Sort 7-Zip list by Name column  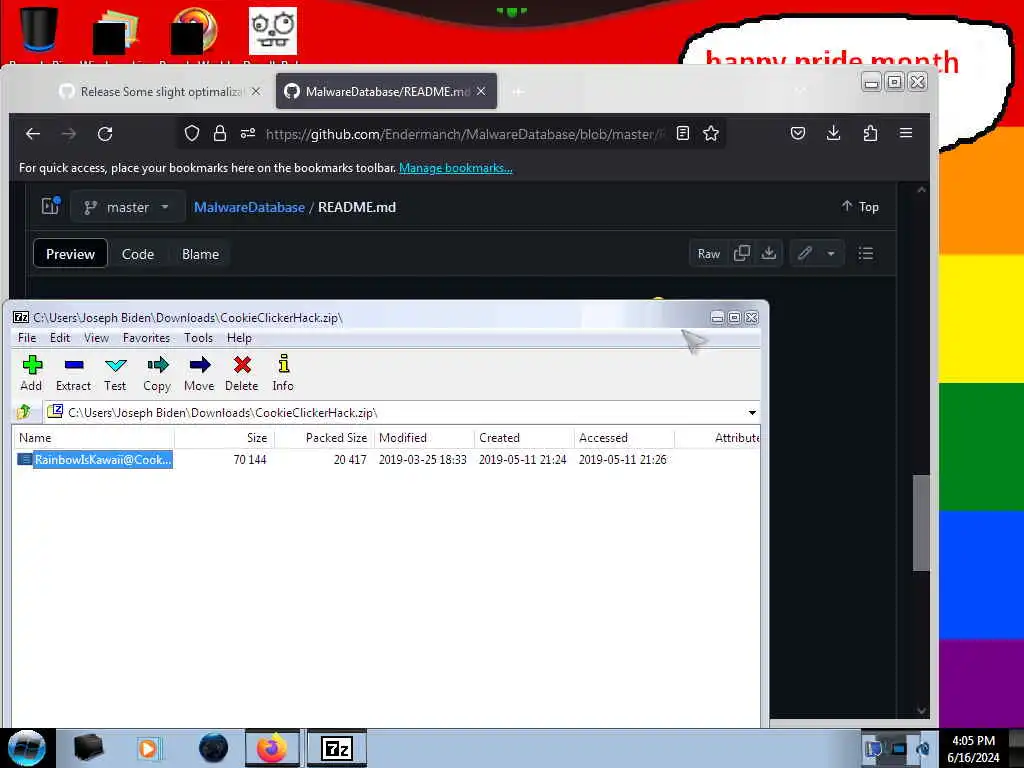[93, 438]
